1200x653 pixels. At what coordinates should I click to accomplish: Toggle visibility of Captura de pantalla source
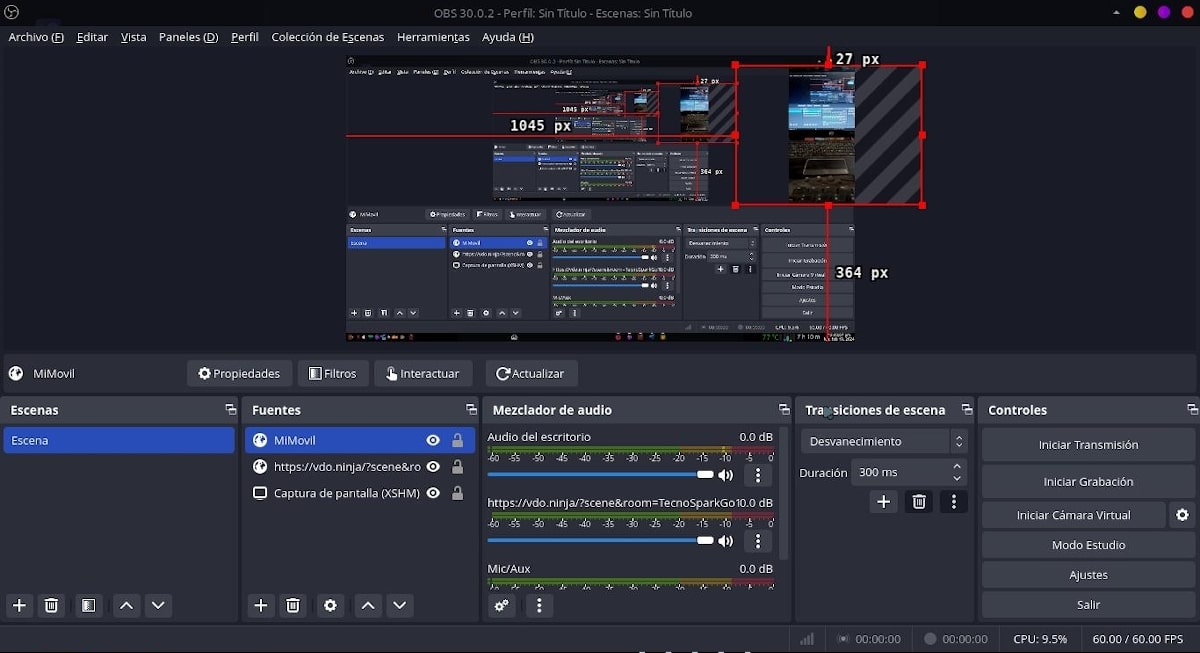click(433, 493)
